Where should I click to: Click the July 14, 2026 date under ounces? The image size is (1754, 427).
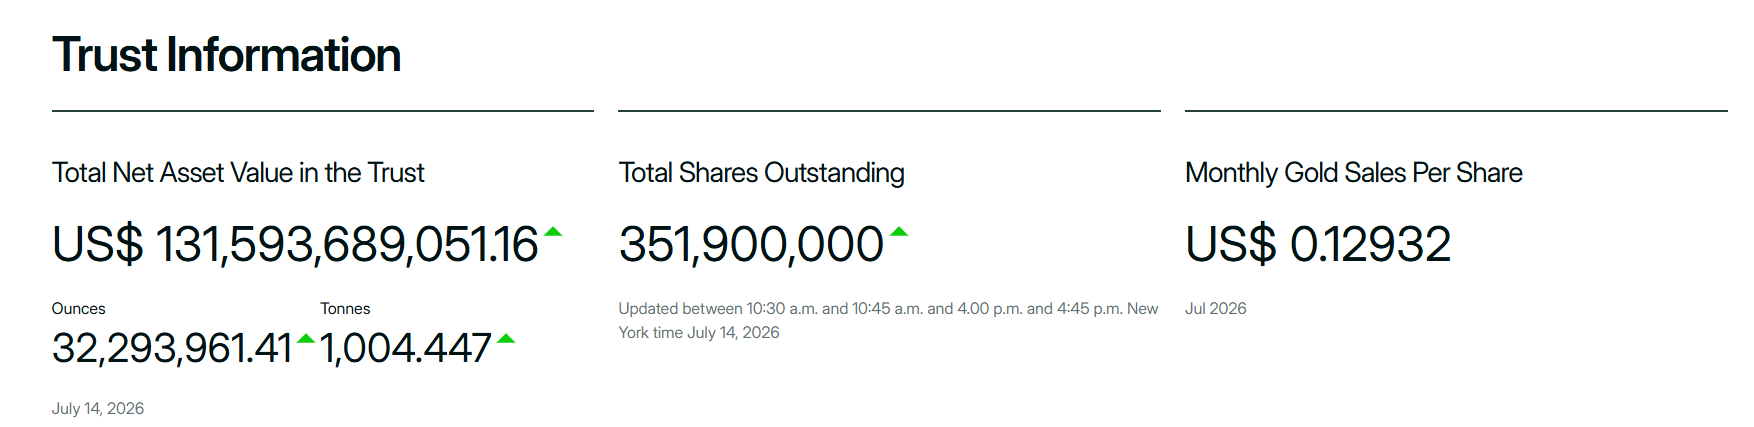98,408
